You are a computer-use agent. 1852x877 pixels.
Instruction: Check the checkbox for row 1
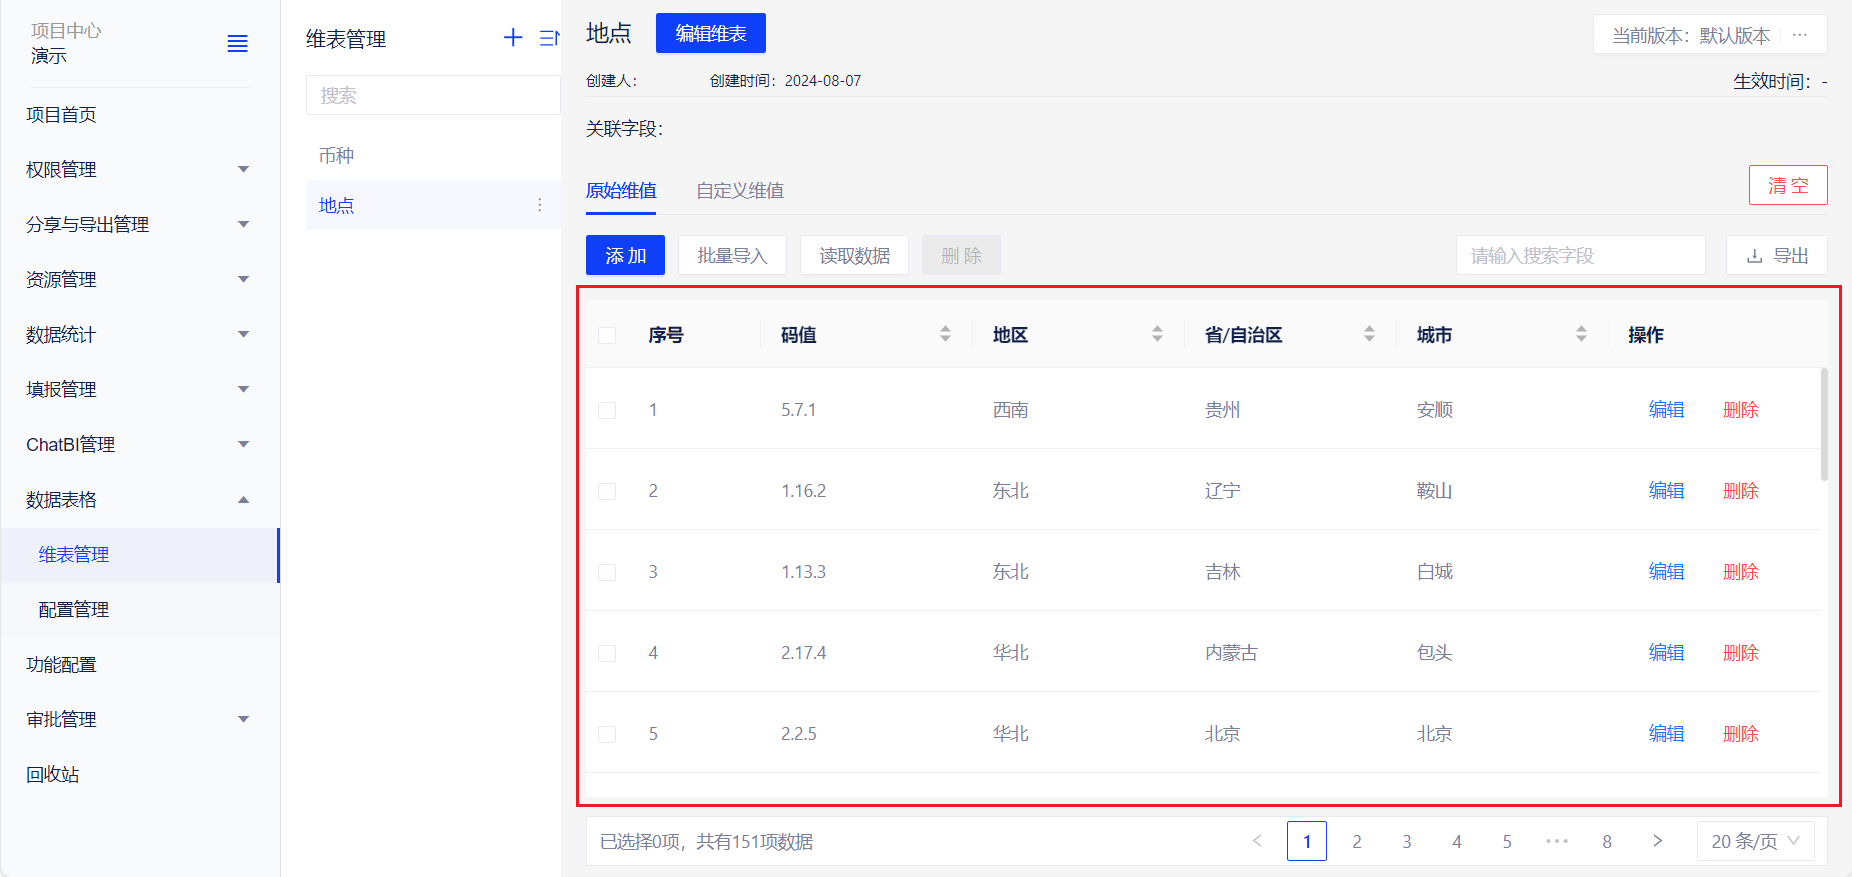click(607, 410)
